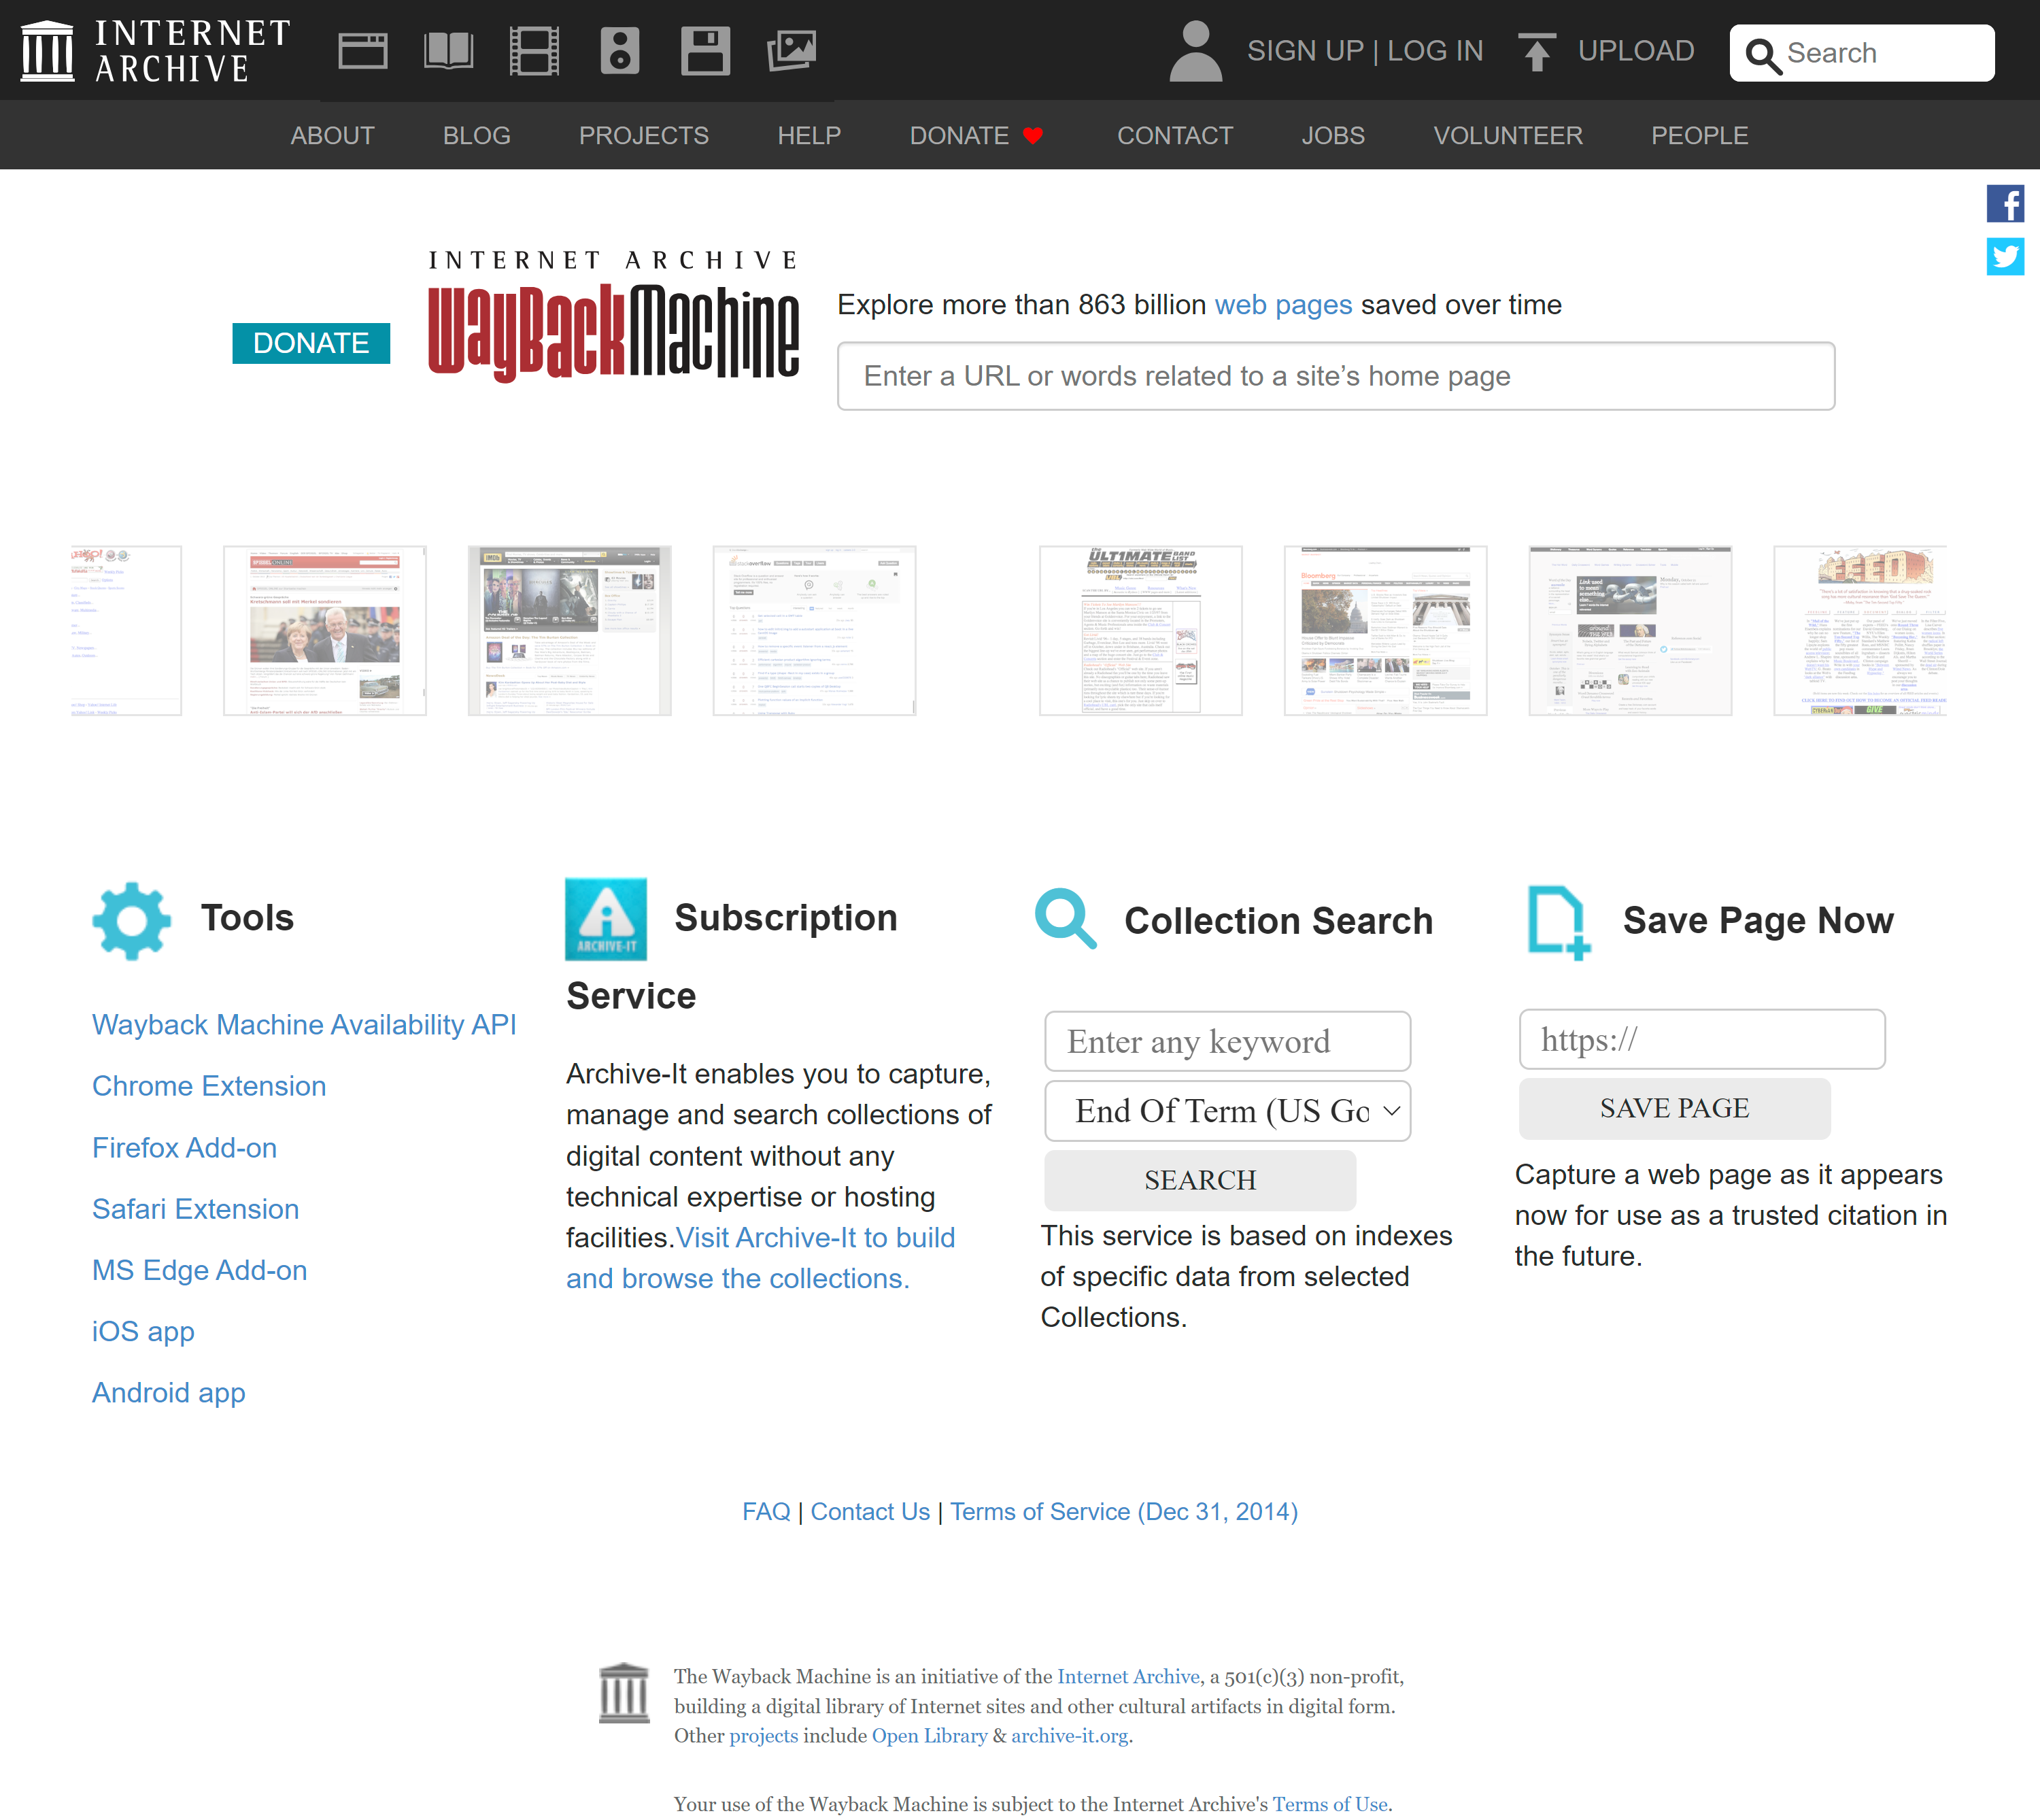Open the Chrome Extension link
The height and width of the screenshot is (1820, 2040).
click(x=209, y=1086)
